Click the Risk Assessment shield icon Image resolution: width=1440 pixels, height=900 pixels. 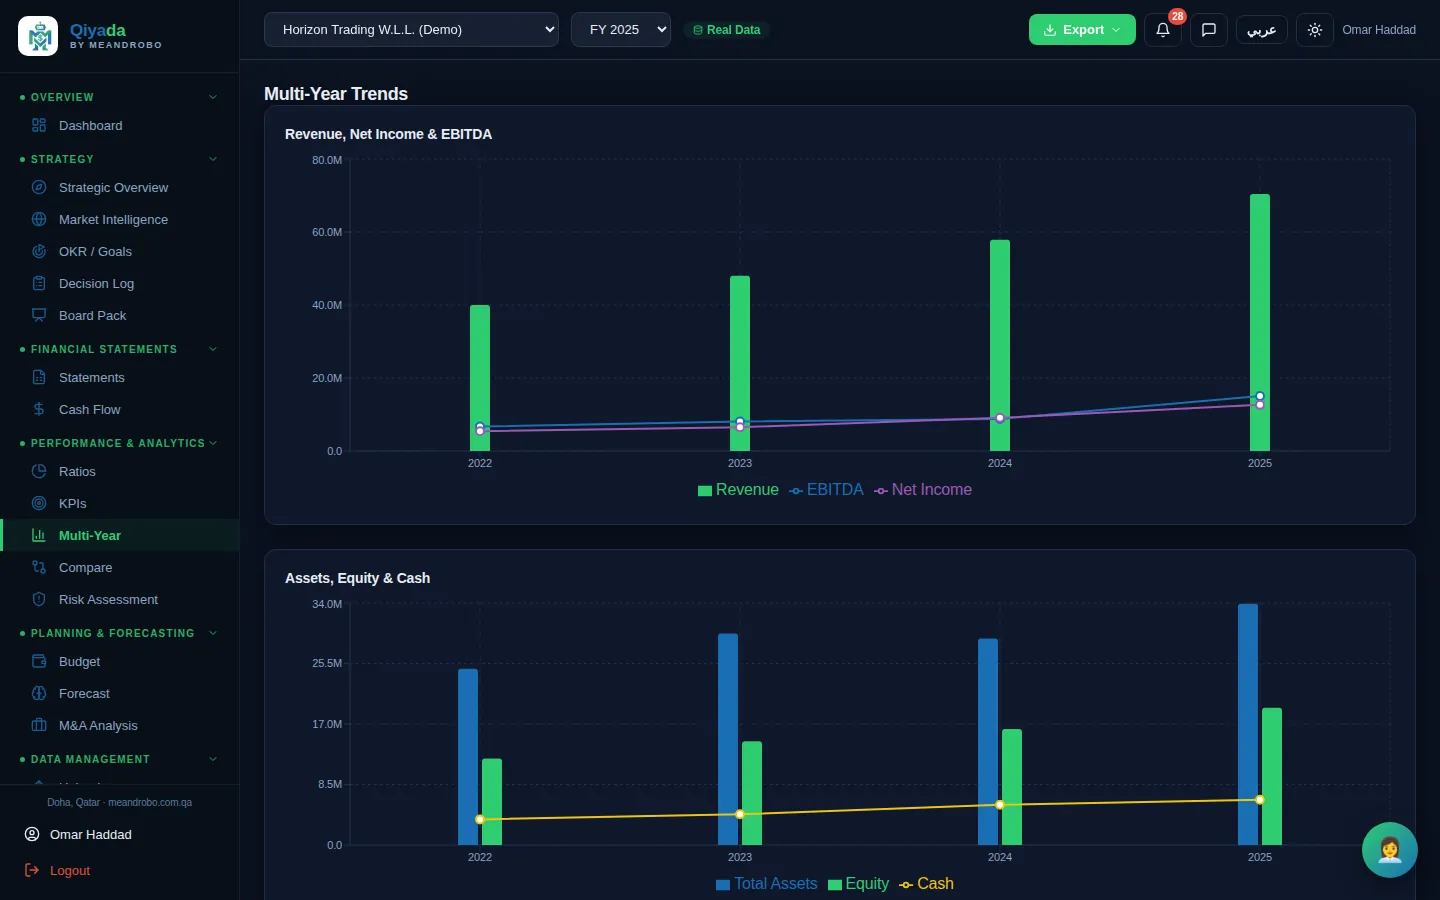[x=39, y=600]
